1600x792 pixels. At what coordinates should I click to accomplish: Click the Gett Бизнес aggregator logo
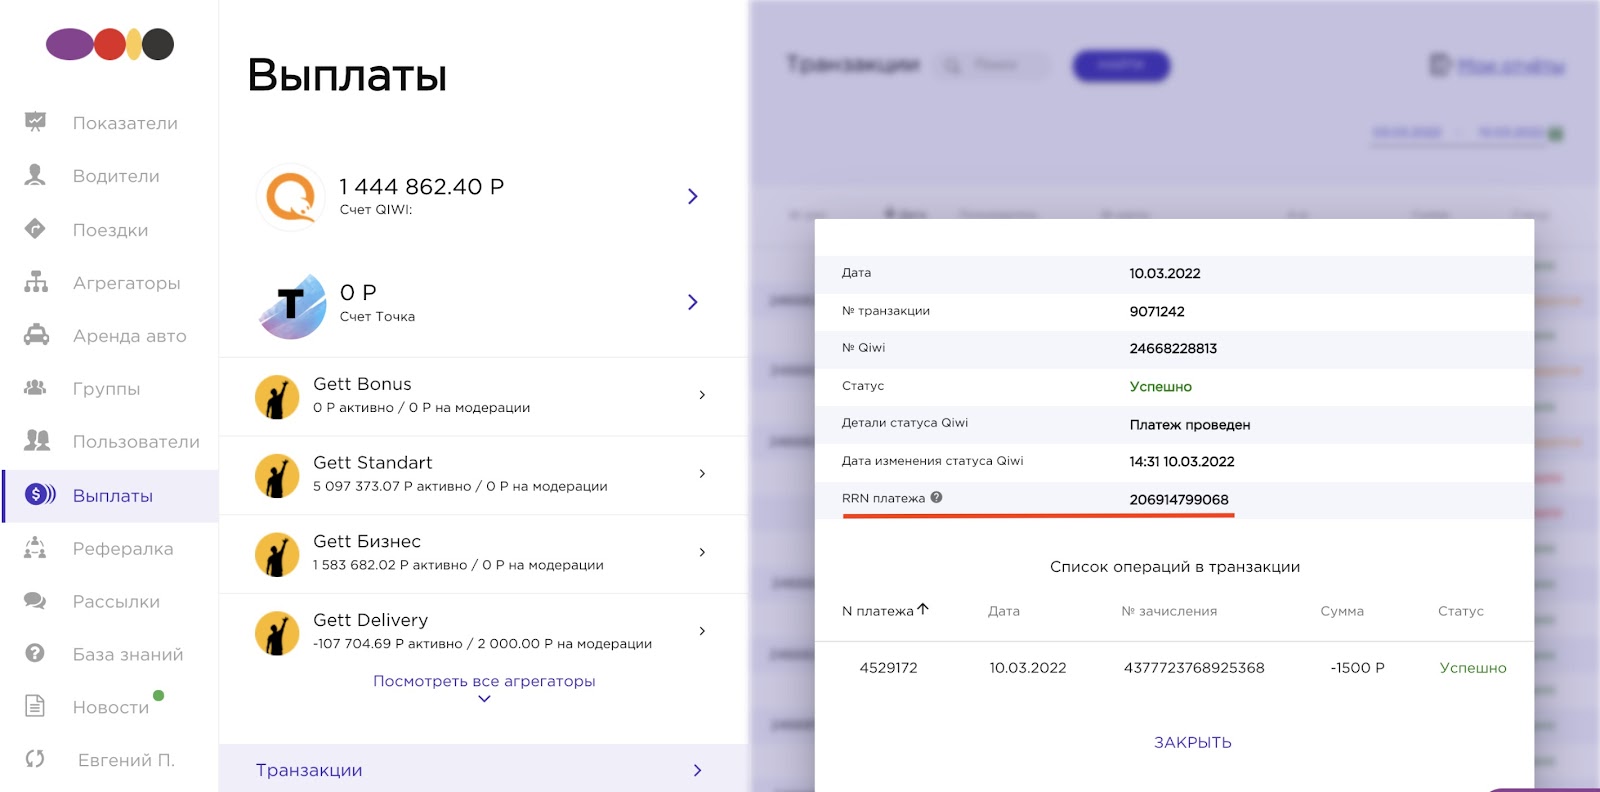[x=277, y=555]
